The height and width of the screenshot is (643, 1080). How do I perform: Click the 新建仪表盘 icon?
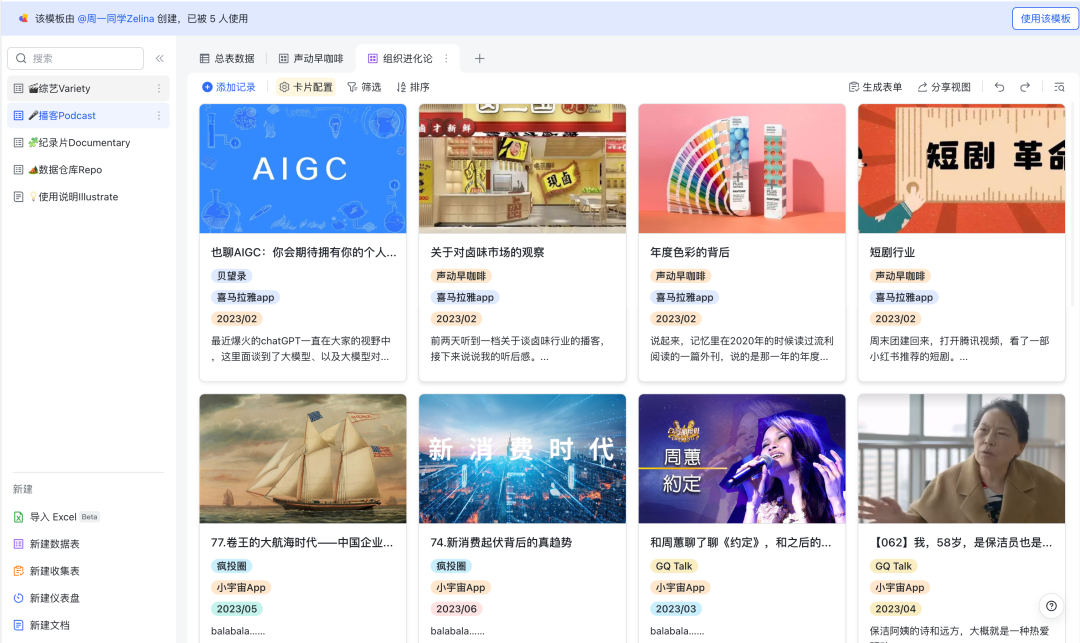19,598
